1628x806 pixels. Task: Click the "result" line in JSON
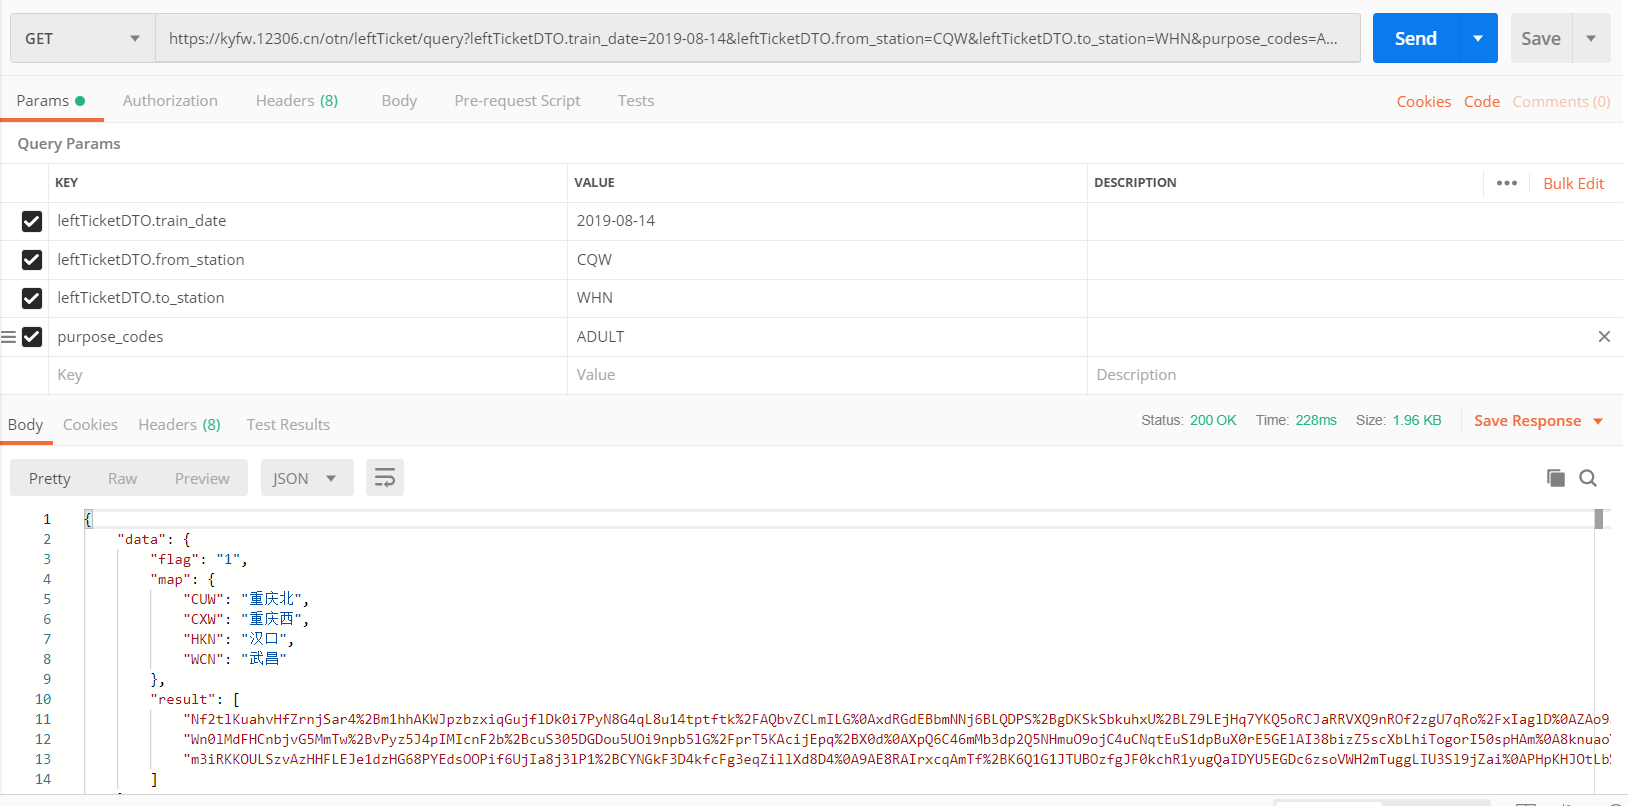pos(195,699)
